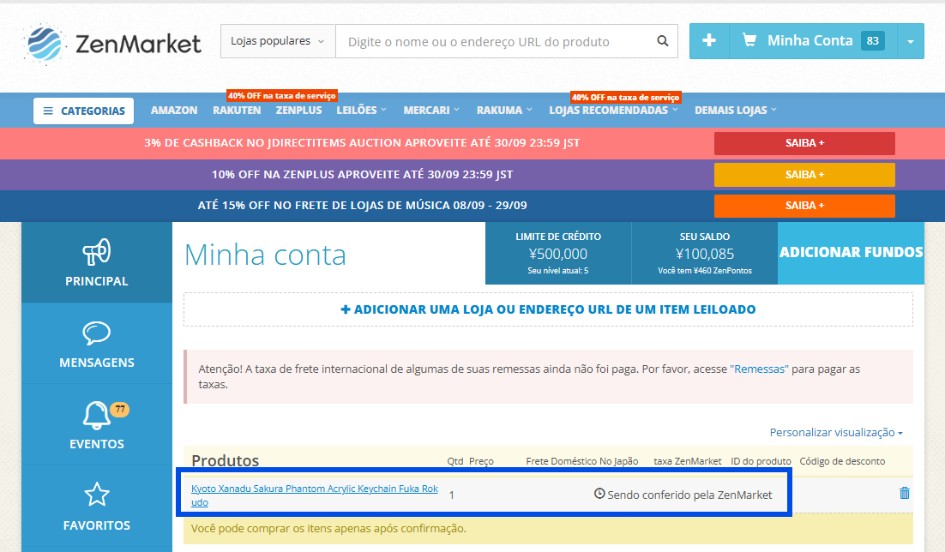Viewport: 945px width, 552px height.
Task: Click the 15% OFF frete de música banner text
Action: (x=362, y=205)
